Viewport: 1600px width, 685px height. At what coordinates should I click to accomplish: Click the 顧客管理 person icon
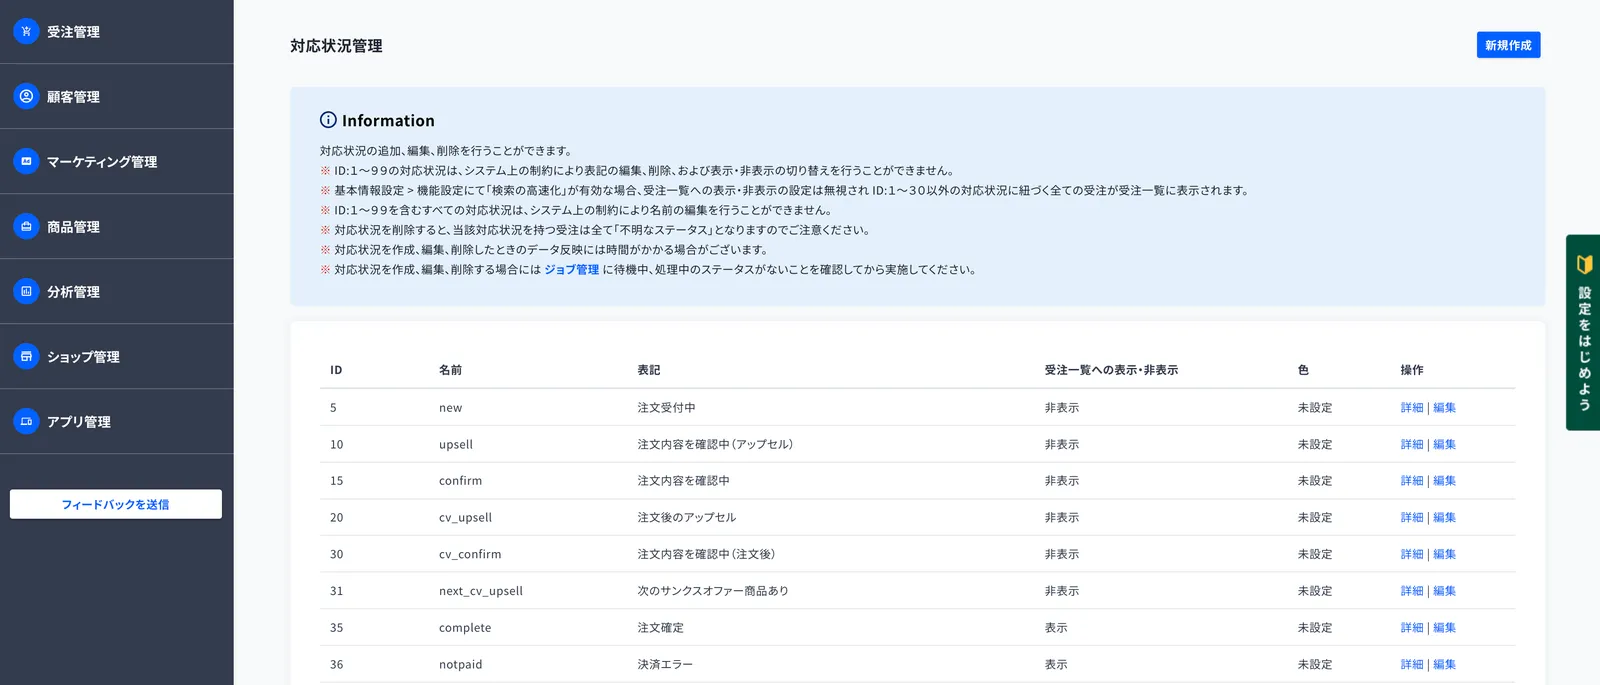click(26, 96)
